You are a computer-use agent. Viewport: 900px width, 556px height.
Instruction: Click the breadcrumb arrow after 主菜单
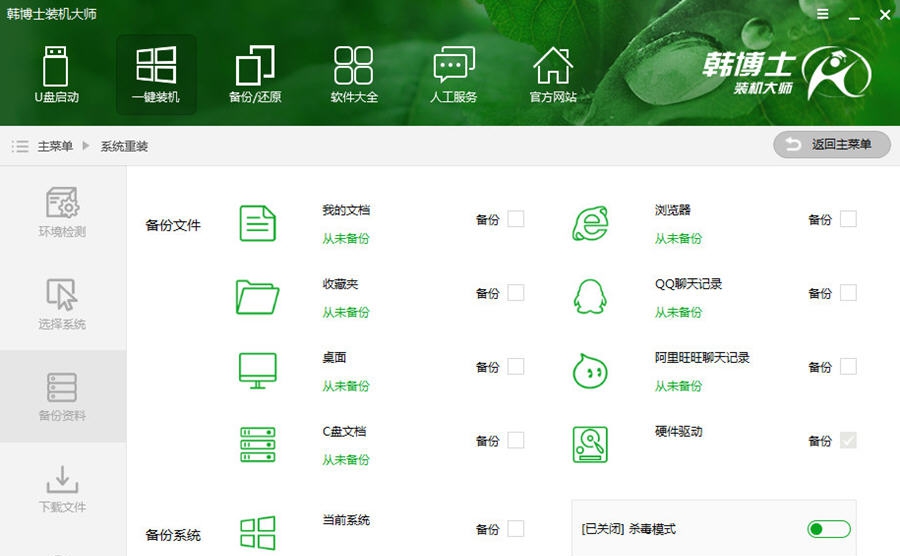tap(86, 146)
